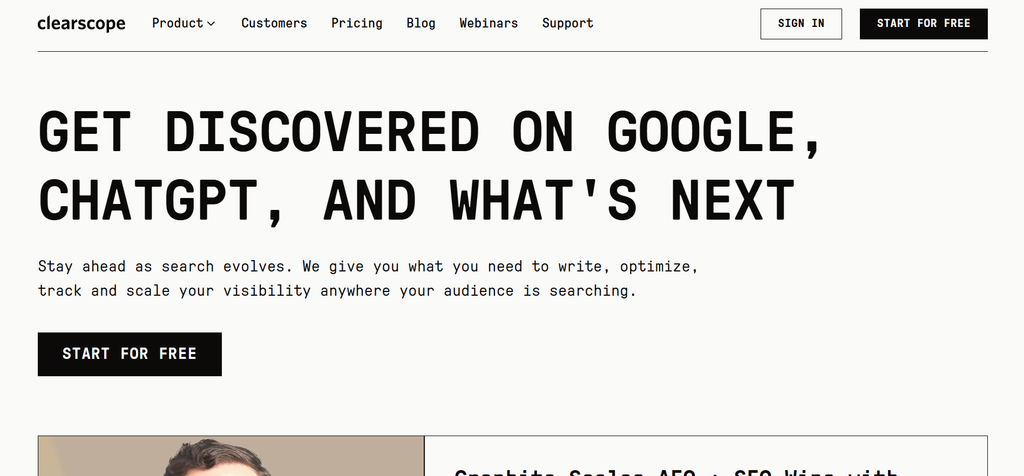
Task: Visit the Blog link
Action: click(x=421, y=23)
